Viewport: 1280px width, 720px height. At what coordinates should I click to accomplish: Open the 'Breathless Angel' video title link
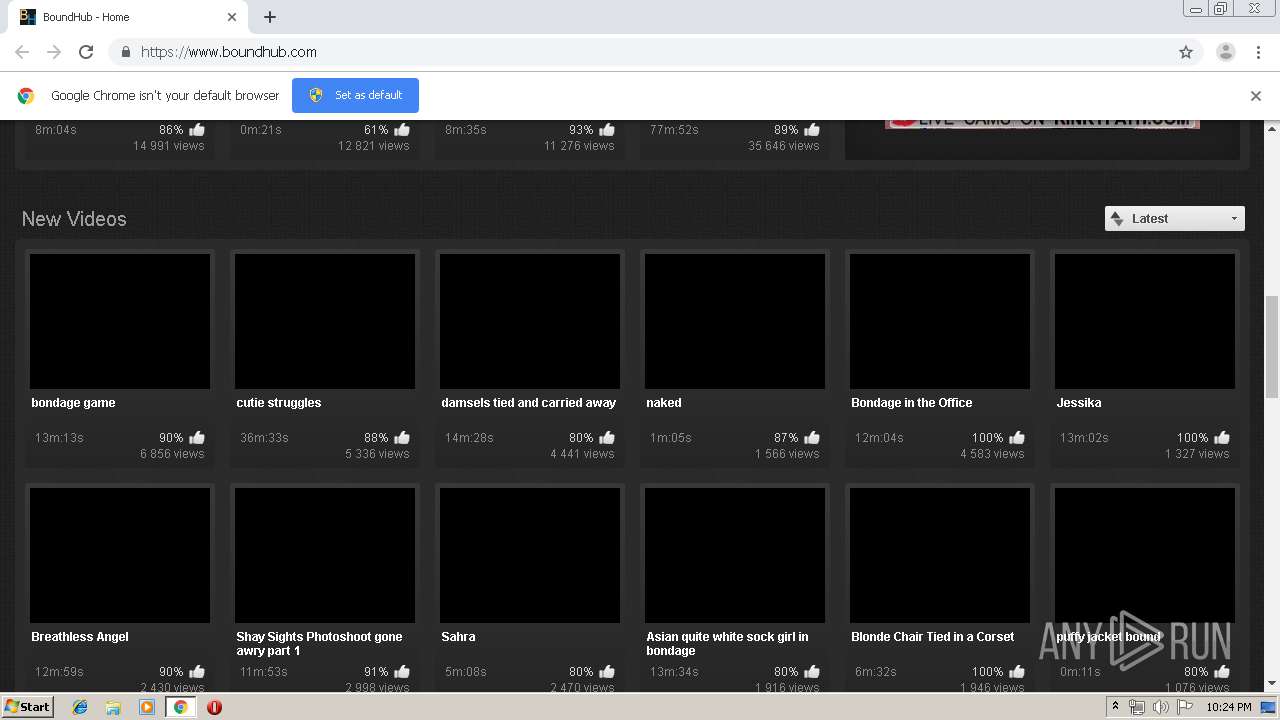point(80,637)
